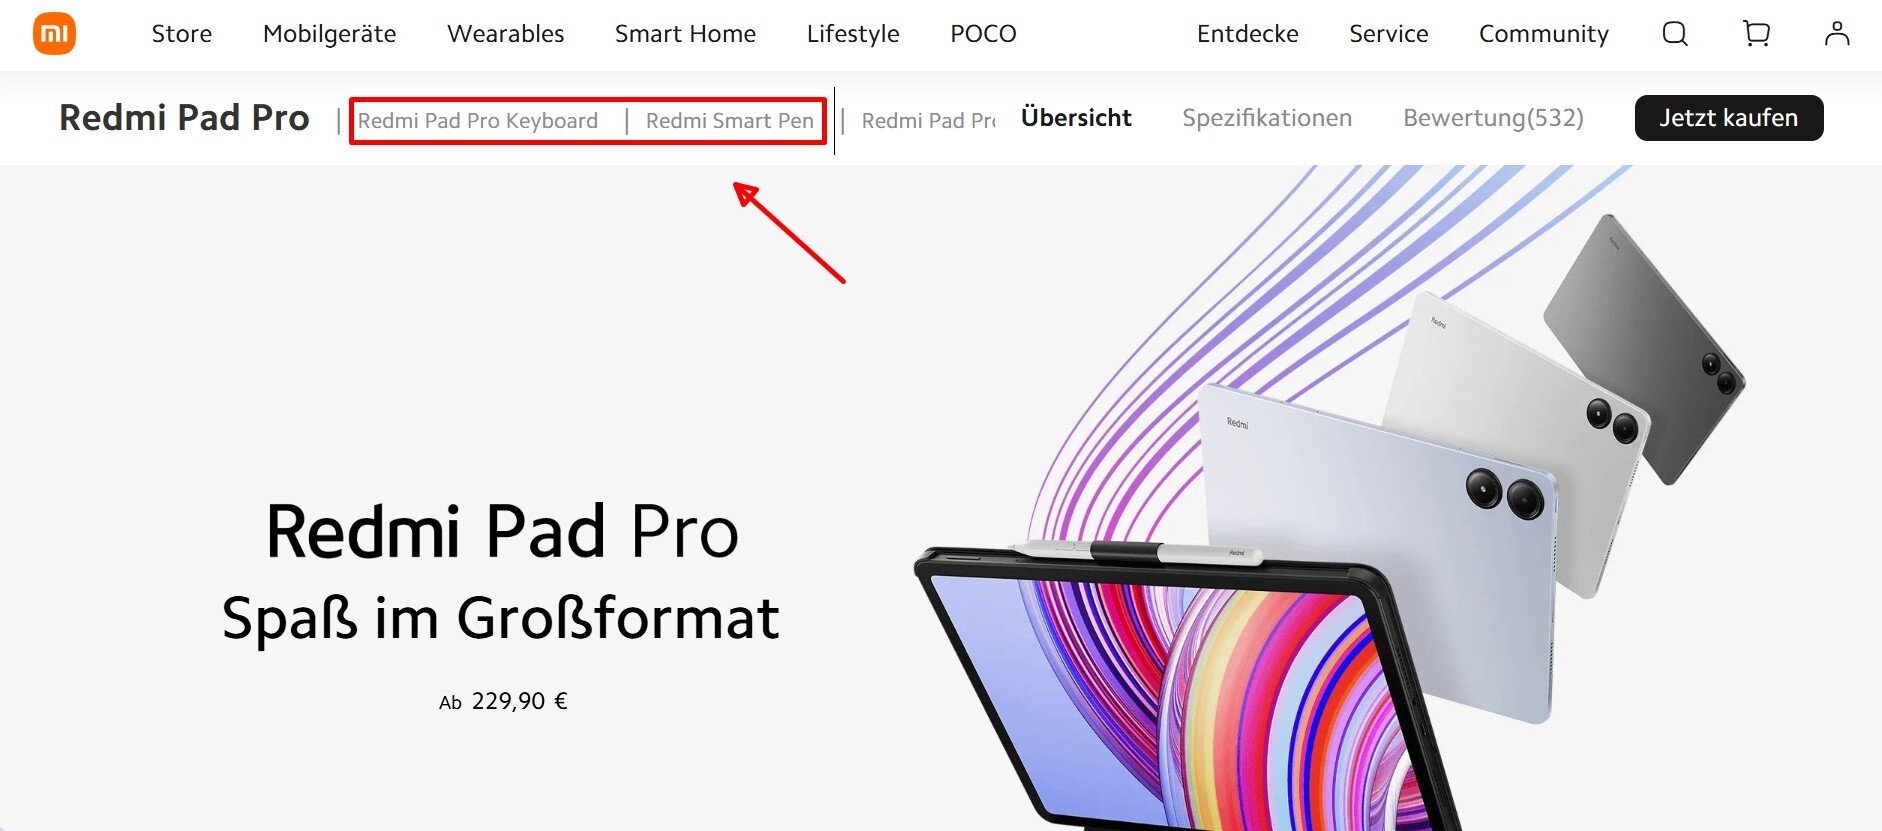Click the Jetzt kaufen button
Screen dimensions: 1882x831
point(1729,118)
